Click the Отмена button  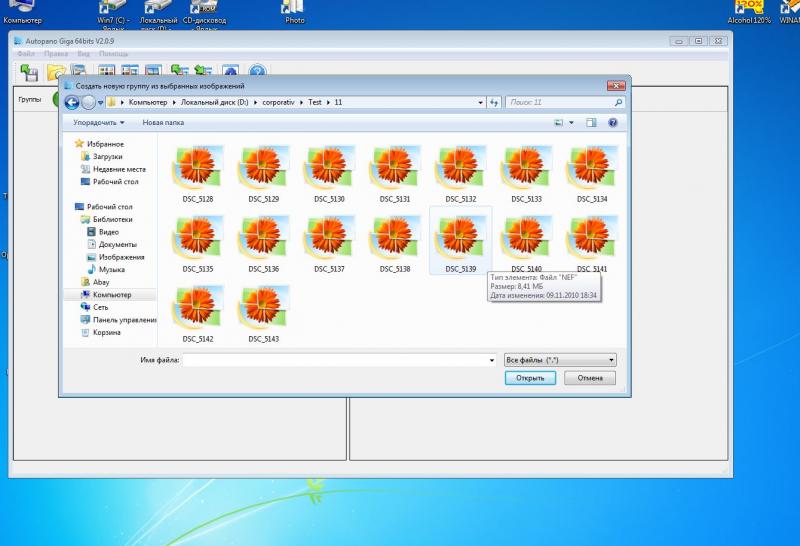tap(590, 378)
